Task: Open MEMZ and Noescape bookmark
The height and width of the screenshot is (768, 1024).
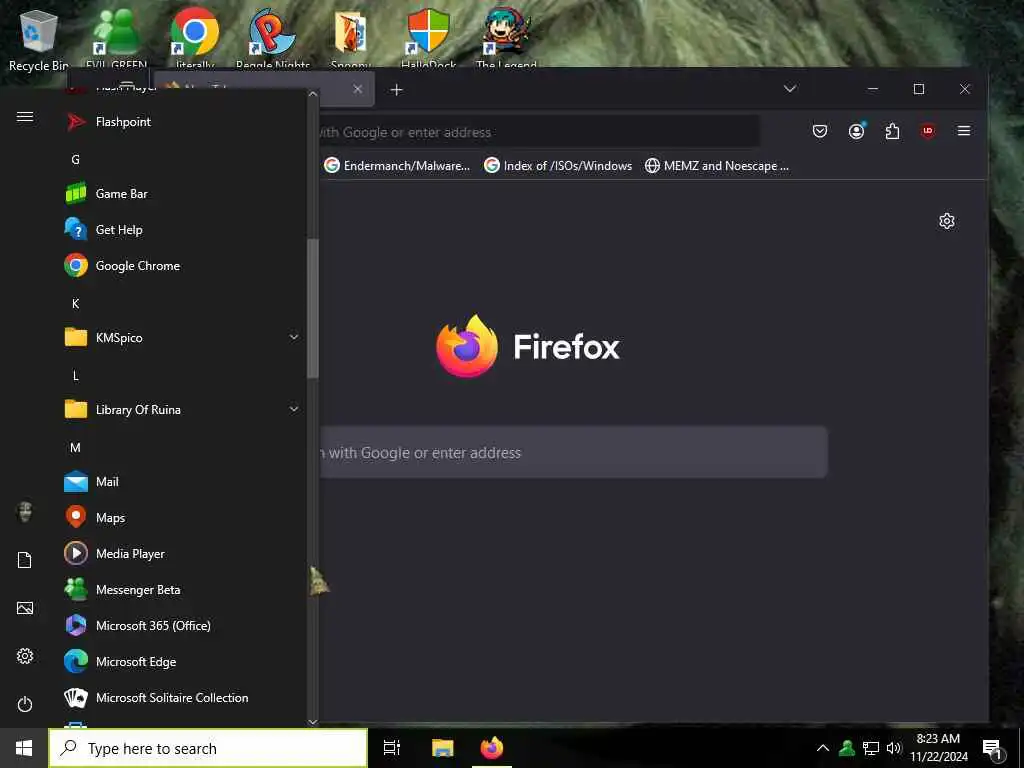Action: point(716,166)
